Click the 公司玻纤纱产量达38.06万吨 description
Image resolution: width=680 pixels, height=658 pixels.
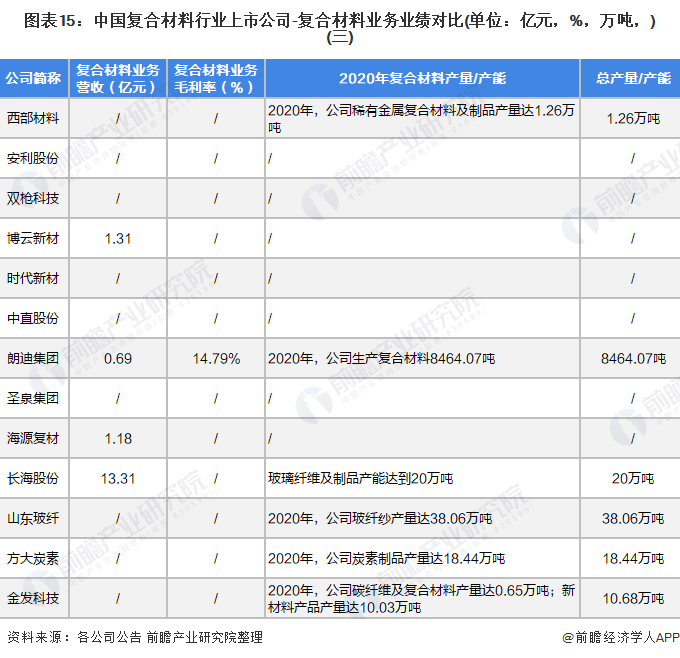[380, 518]
